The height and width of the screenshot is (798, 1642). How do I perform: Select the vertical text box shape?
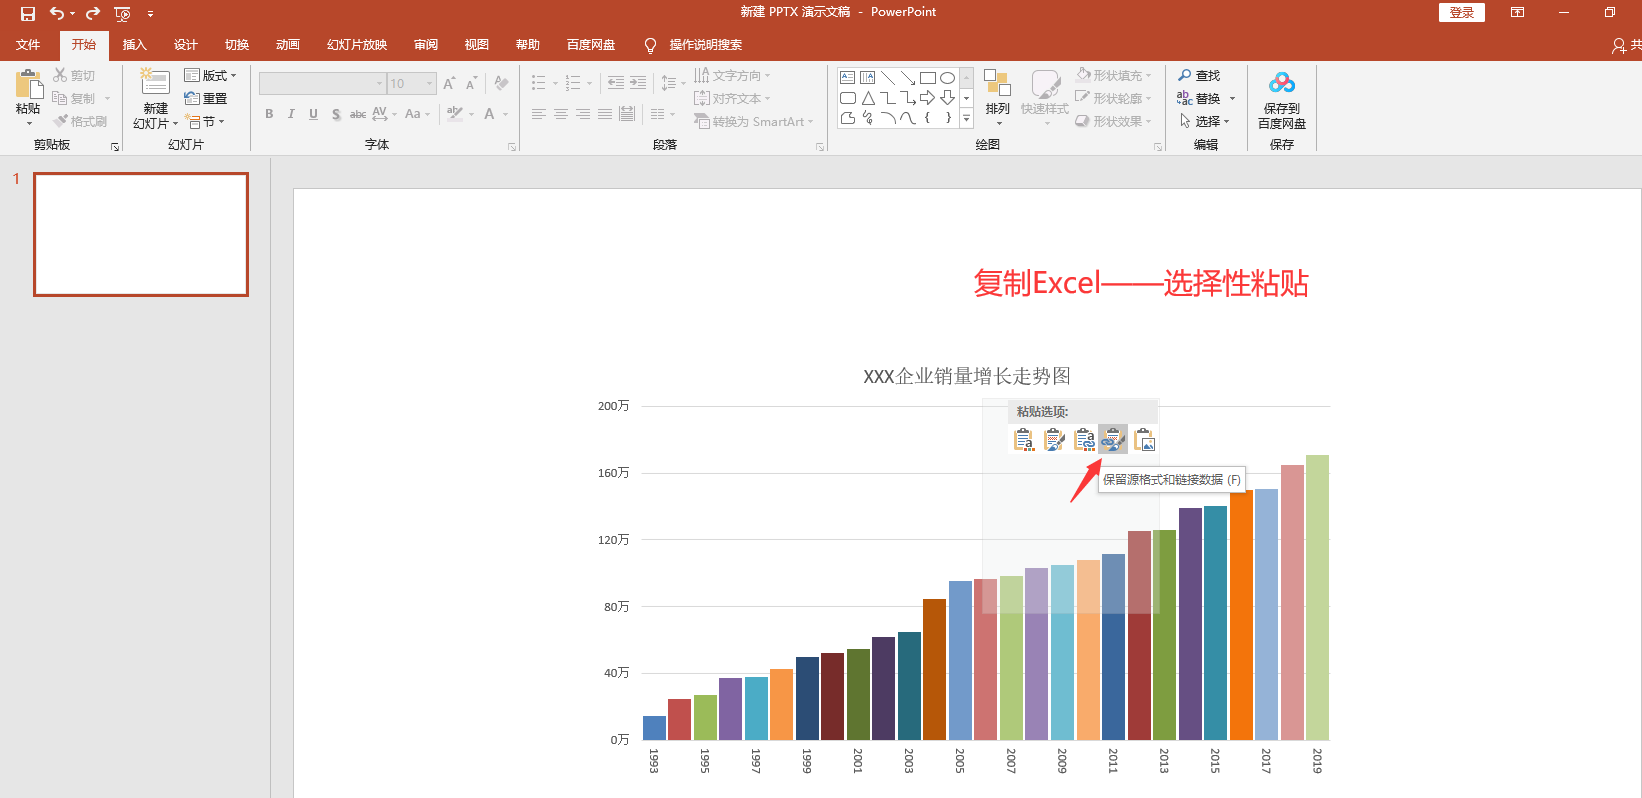(x=867, y=77)
